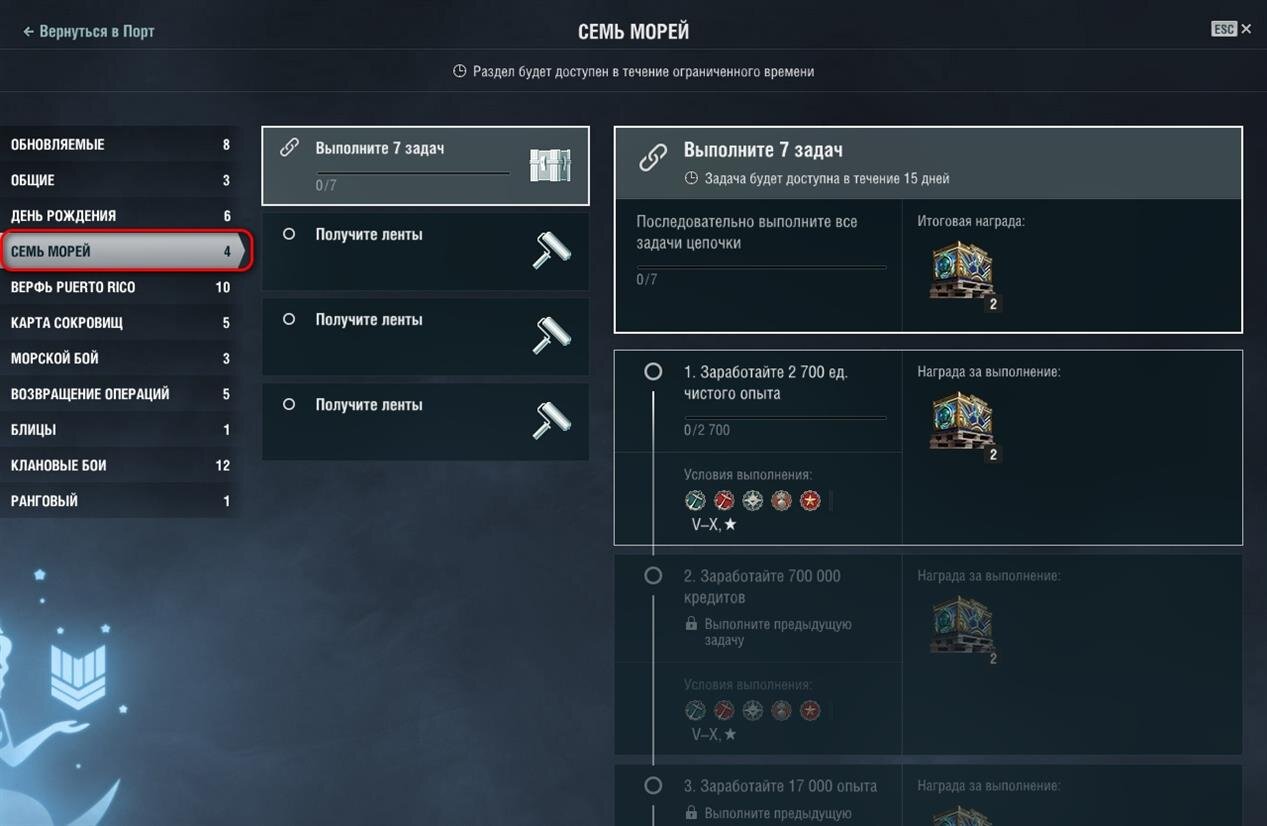Select the circle marker of the last ribbons mission
The image size is (1267, 826).
click(289, 404)
